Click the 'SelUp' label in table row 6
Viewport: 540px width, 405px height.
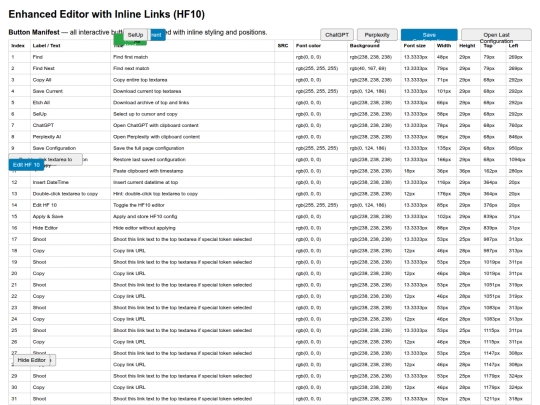coord(40,114)
